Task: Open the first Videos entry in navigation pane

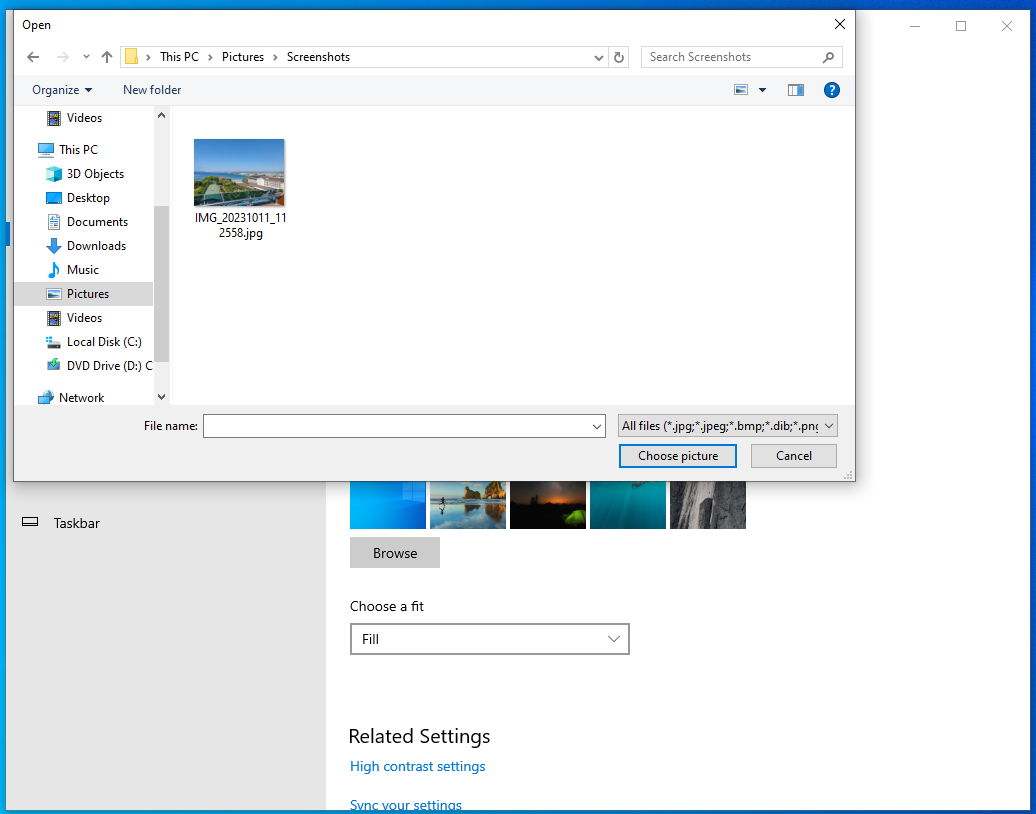Action: (84, 118)
